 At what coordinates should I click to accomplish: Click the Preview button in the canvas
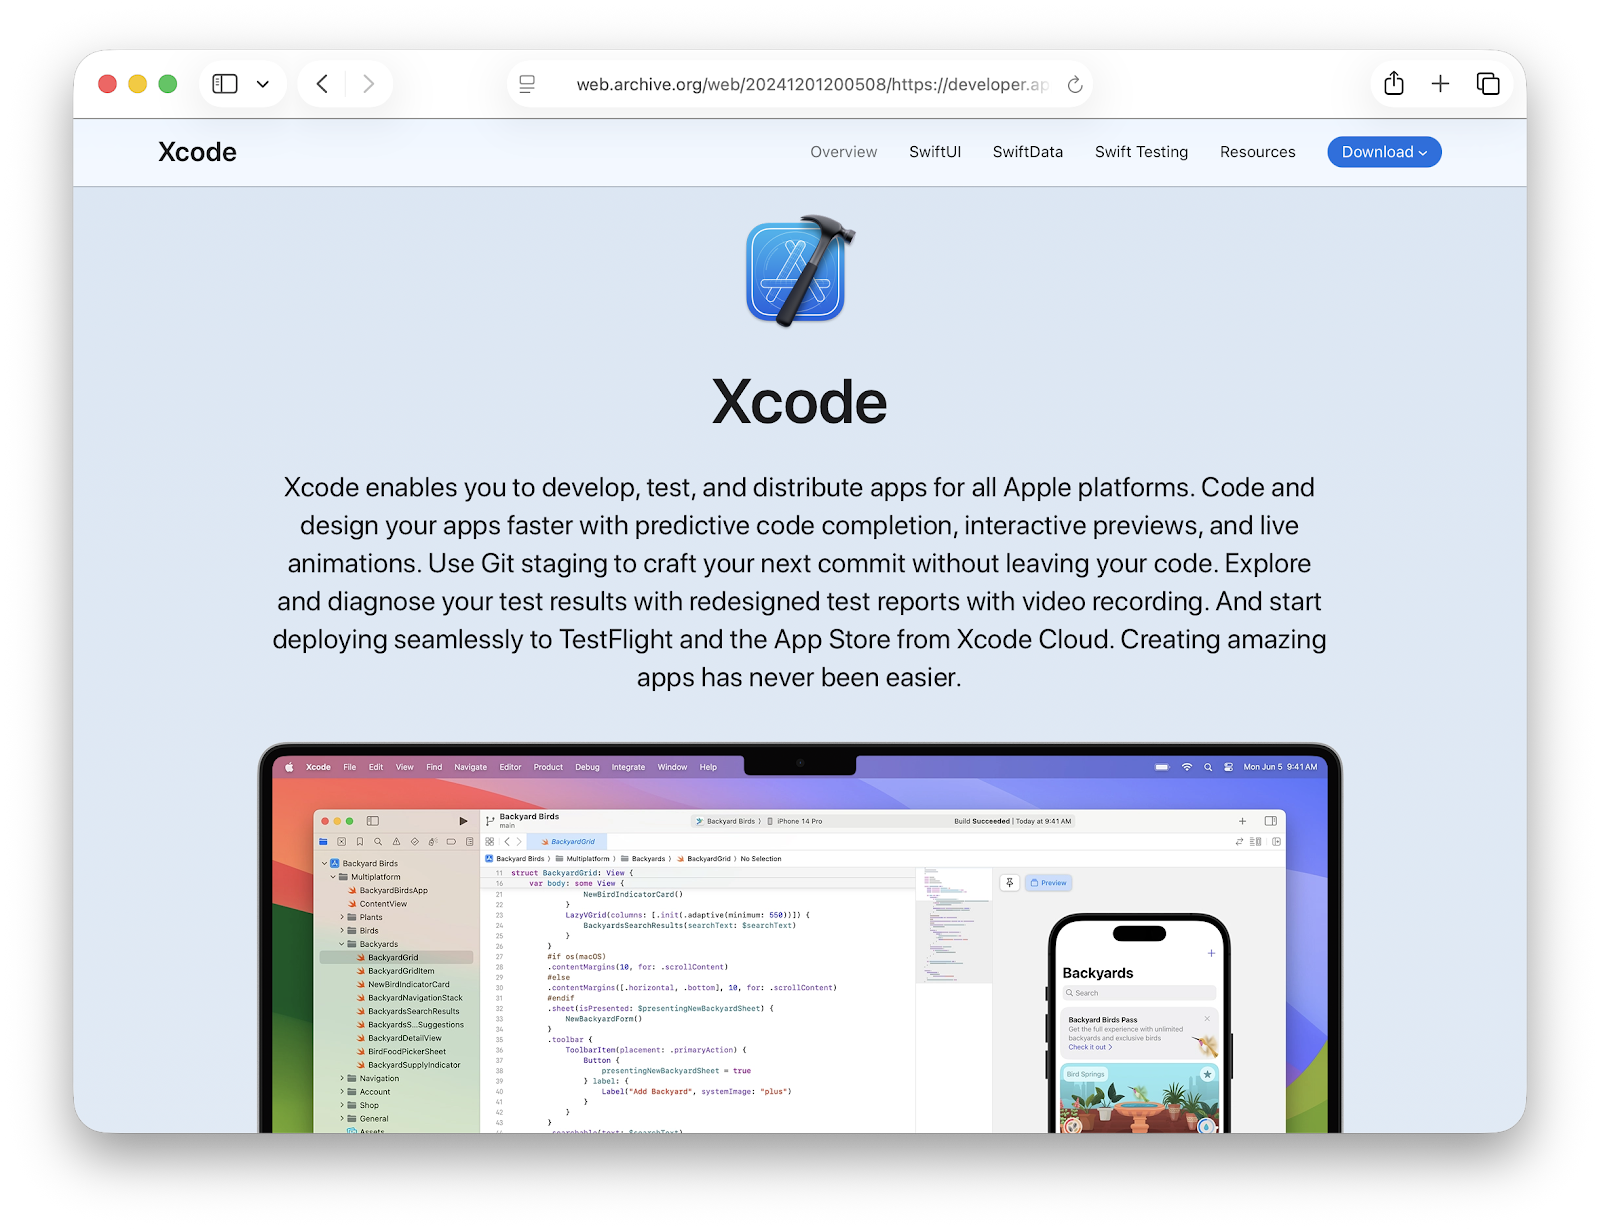click(1049, 883)
